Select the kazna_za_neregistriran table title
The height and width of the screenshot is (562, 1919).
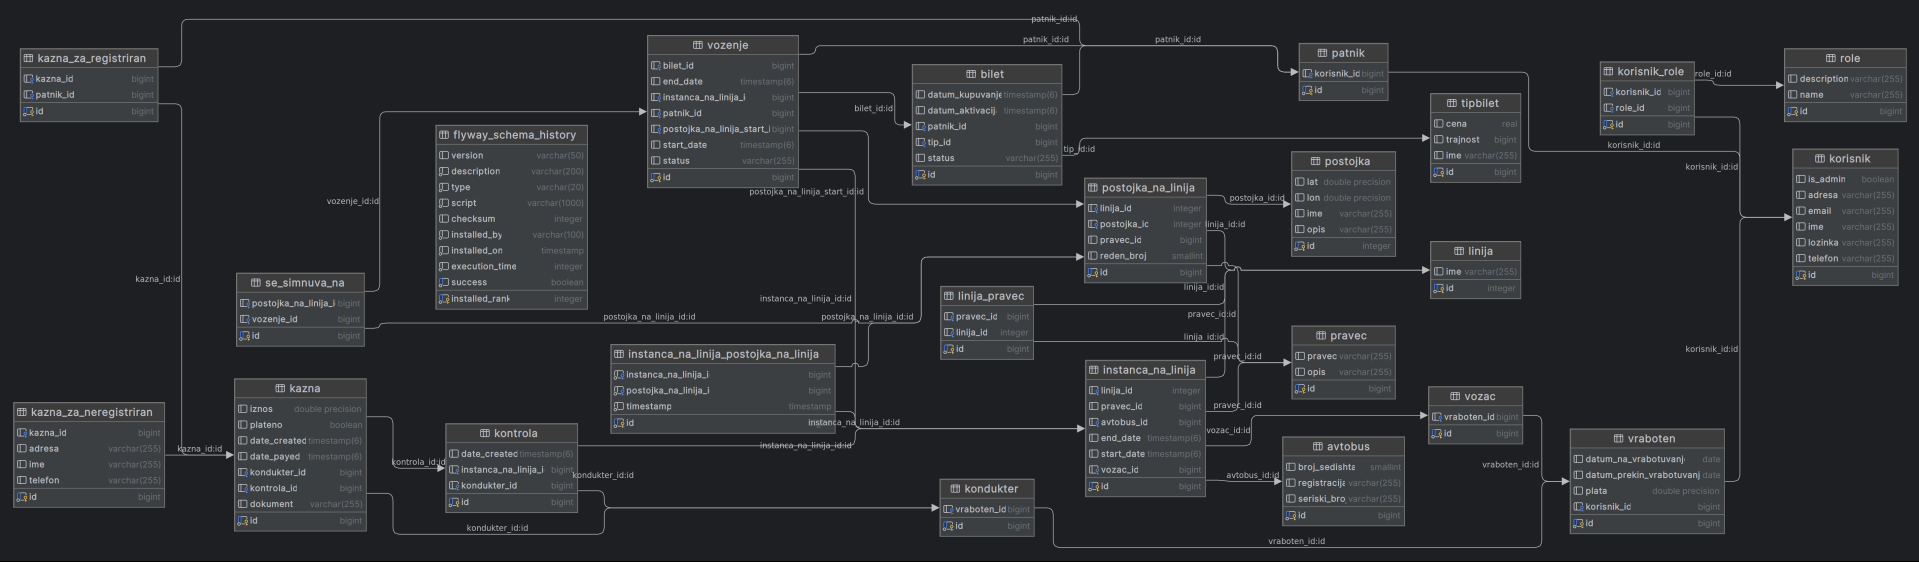pyautogui.click(x=89, y=412)
